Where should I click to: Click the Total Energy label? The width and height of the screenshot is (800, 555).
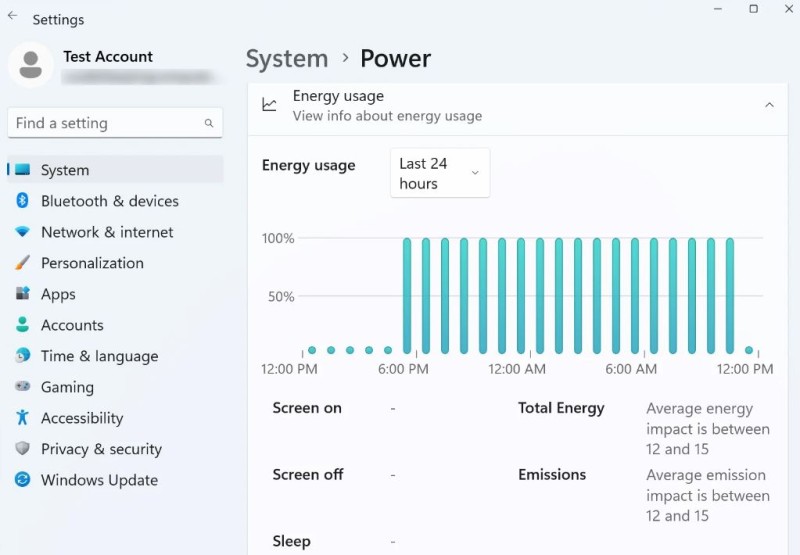click(x=561, y=408)
